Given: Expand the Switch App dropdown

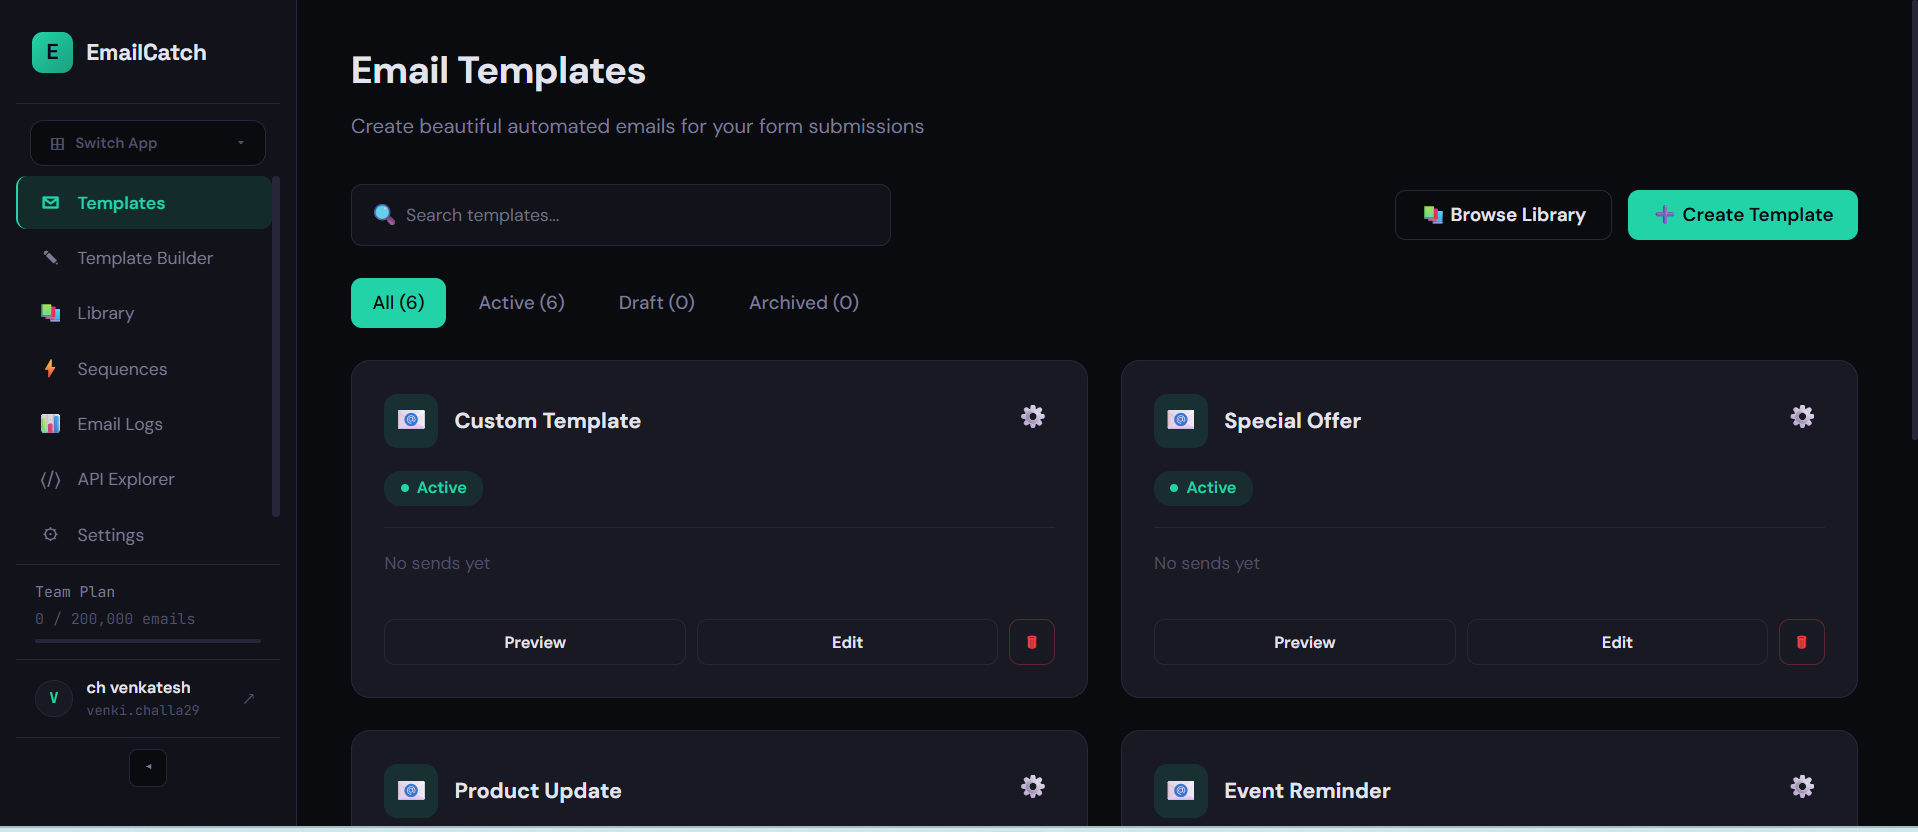Looking at the screenshot, I should 148,143.
